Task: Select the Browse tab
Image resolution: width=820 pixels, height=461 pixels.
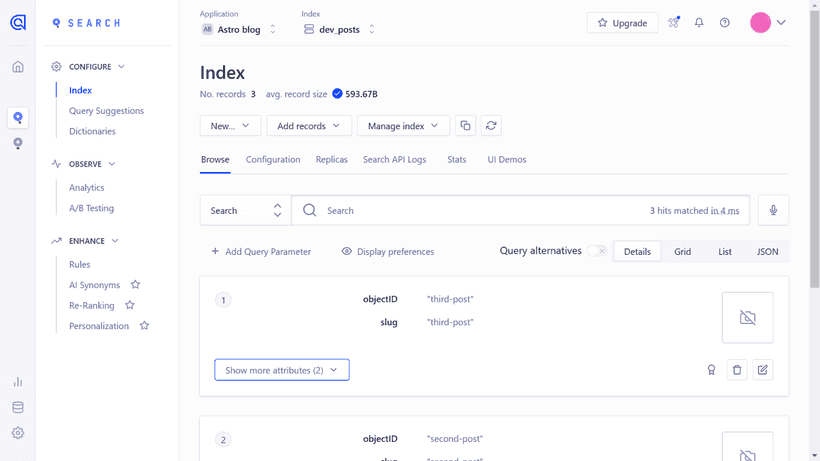Action: tap(215, 159)
